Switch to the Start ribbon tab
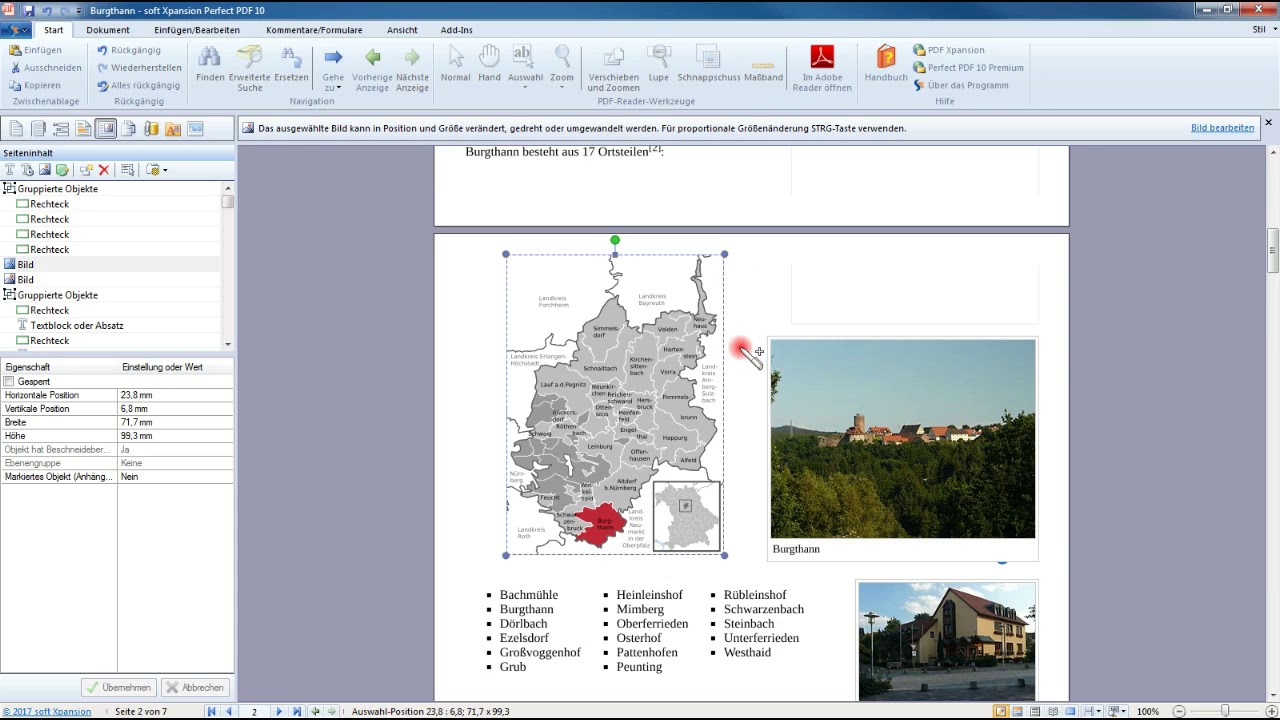1280x720 pixels. click(x=53, y=30)
